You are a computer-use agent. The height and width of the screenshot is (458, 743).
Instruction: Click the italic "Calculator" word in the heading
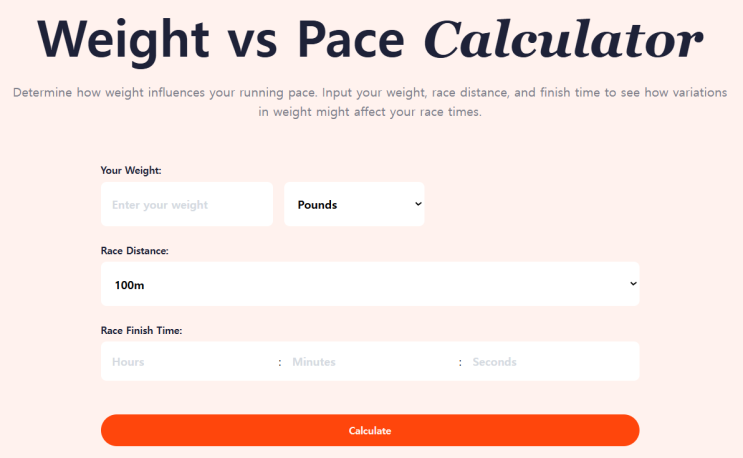(563, 40)
